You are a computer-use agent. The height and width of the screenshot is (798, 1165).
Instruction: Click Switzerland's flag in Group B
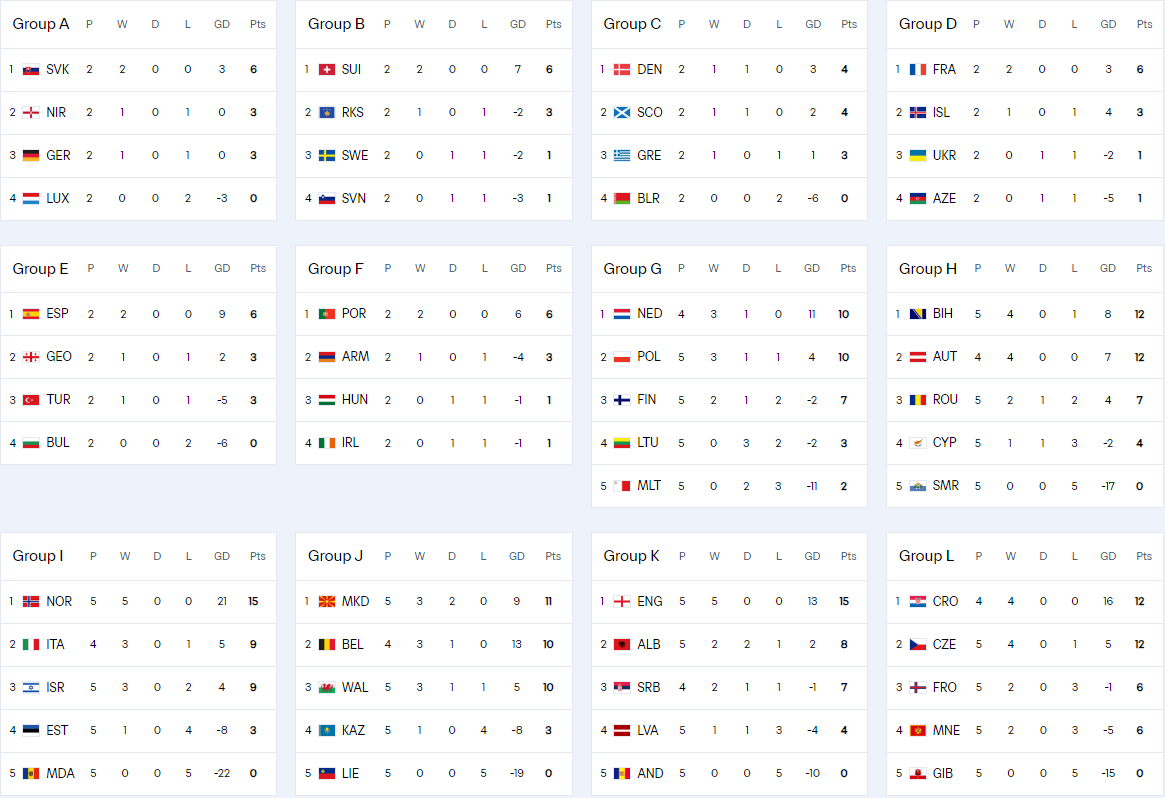click(x=326, y=70)
